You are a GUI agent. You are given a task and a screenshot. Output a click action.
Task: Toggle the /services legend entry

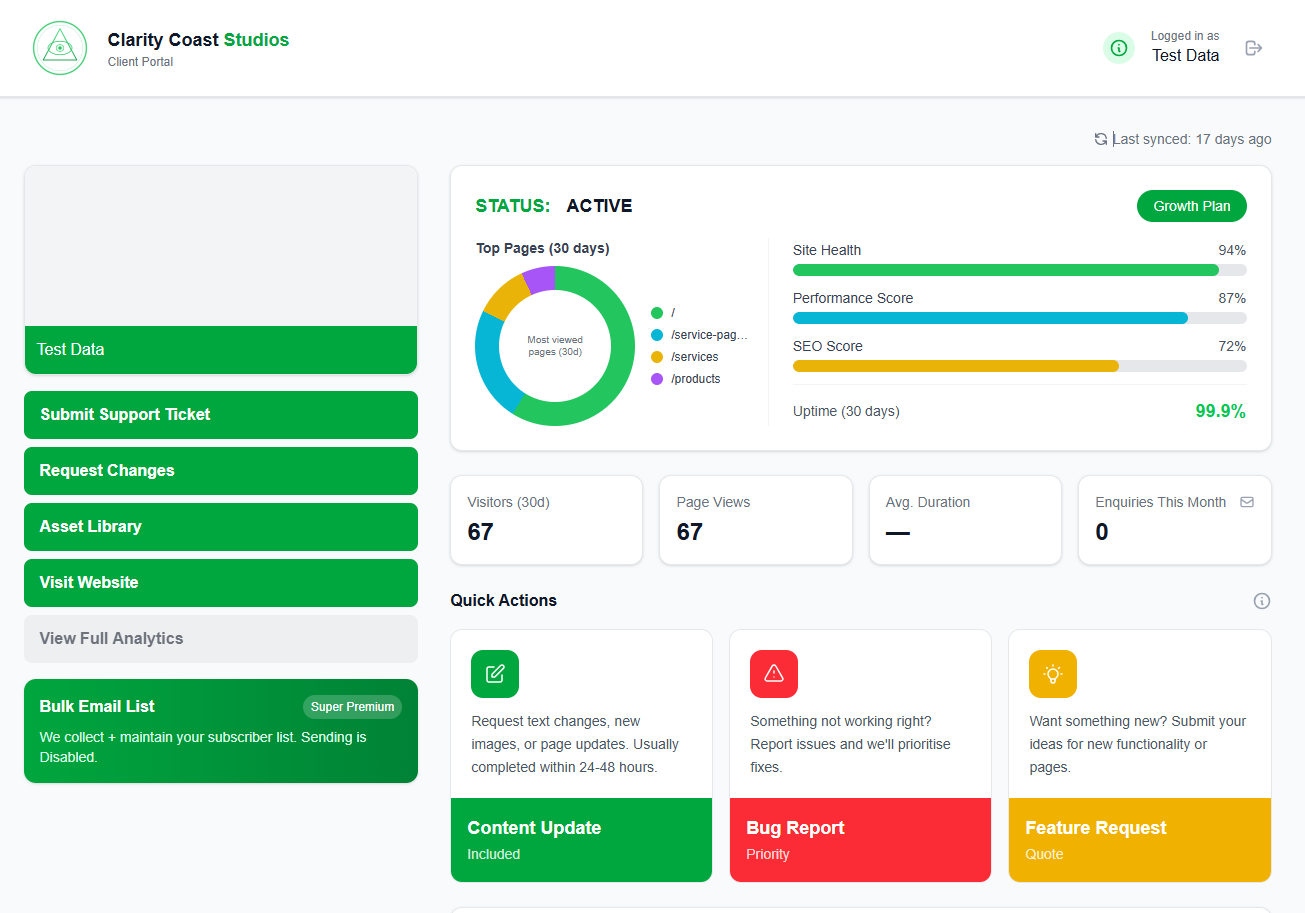(x=693, y=356)
